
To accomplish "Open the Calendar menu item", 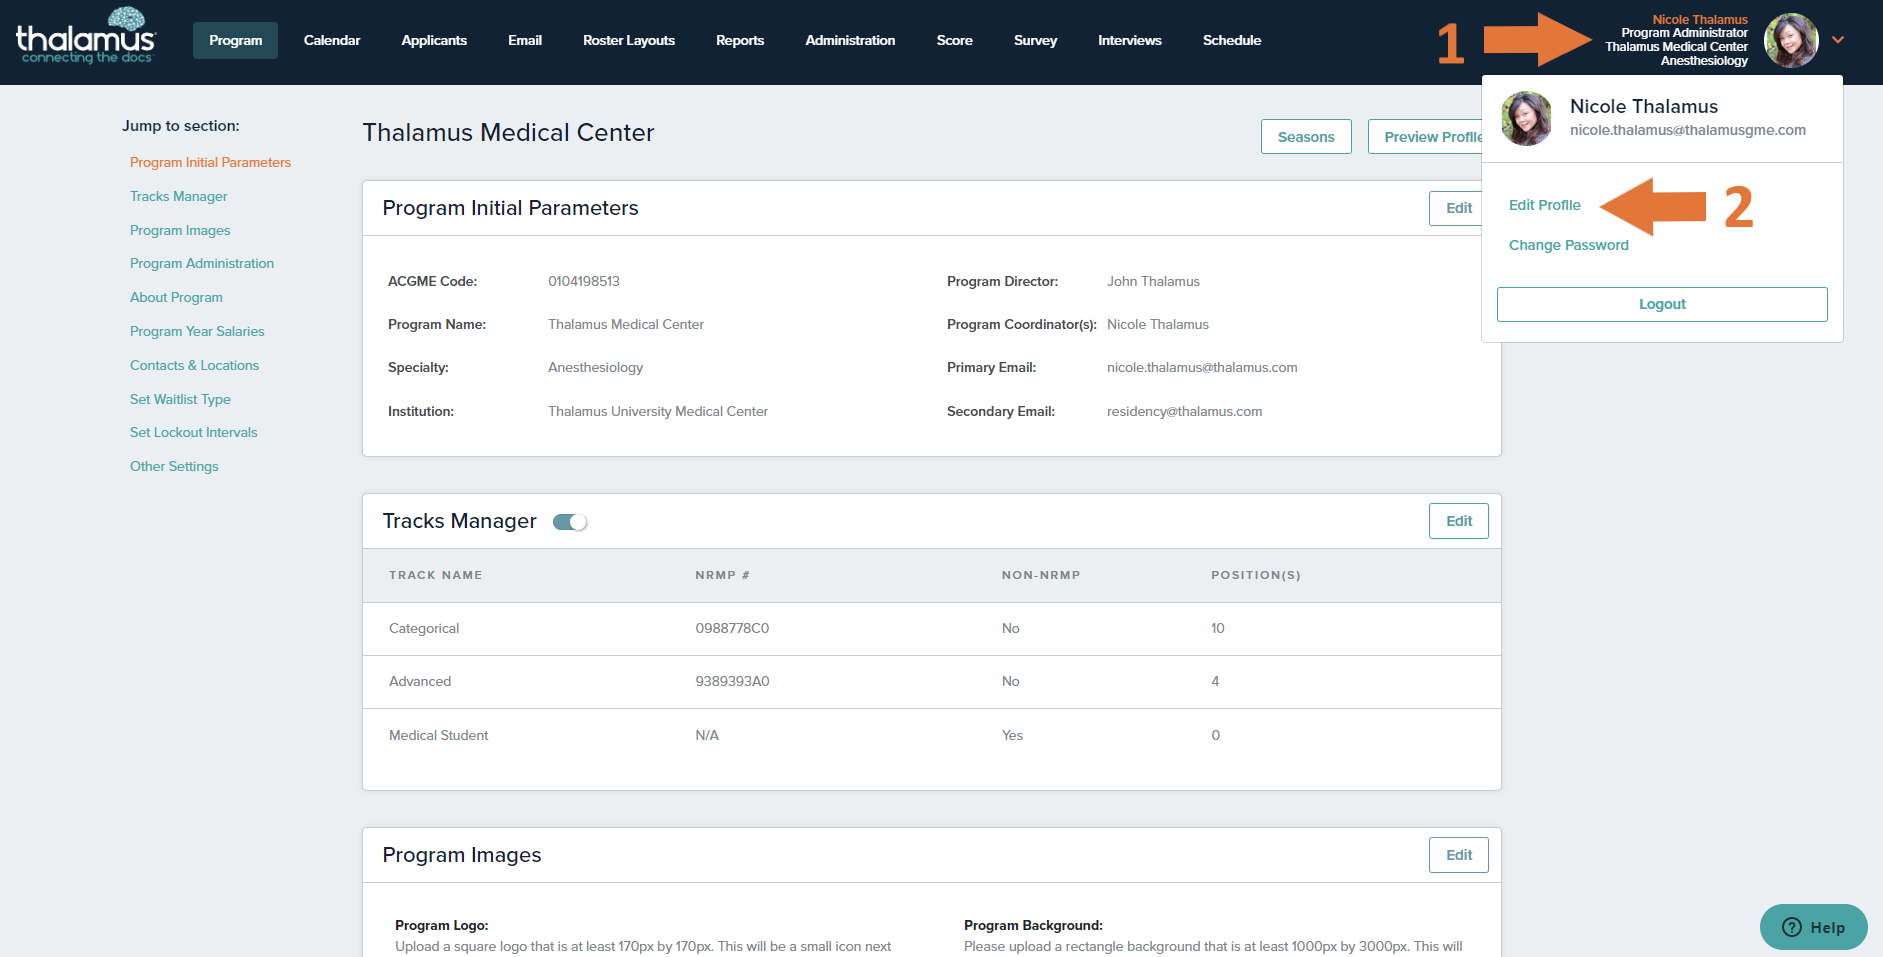I will tap(332, 40).
